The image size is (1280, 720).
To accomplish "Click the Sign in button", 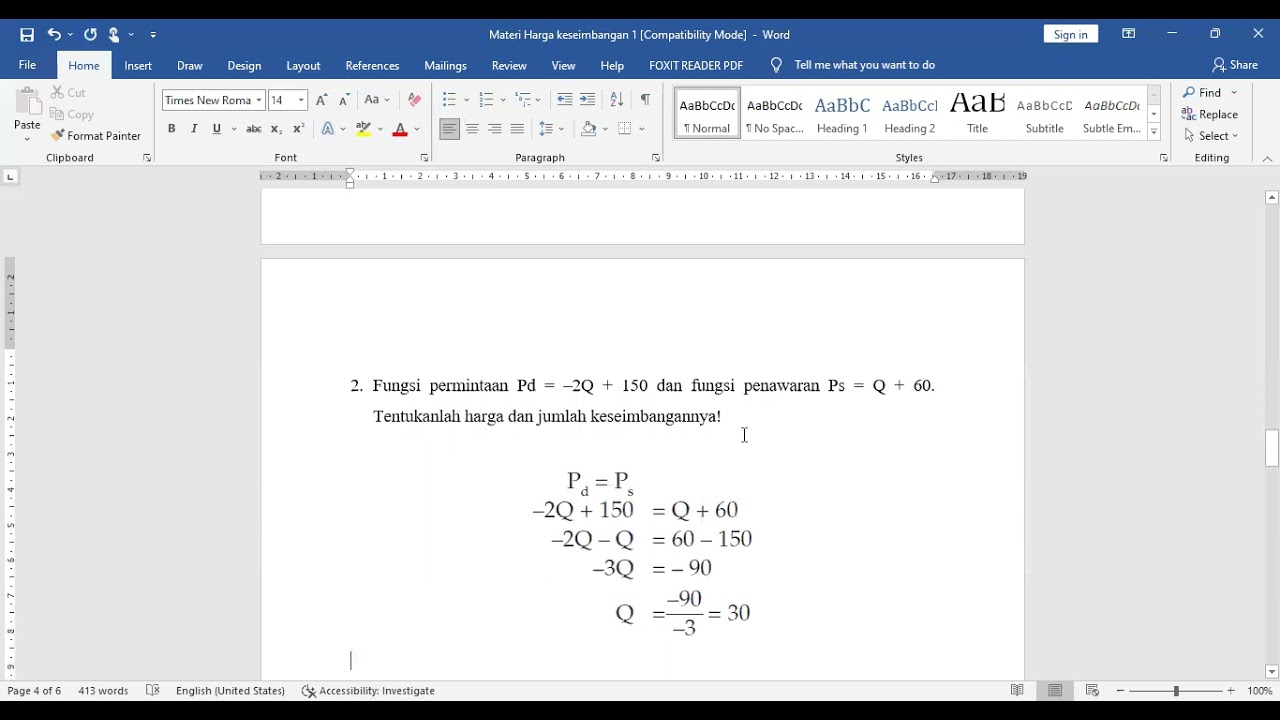I will (1070, 34).
